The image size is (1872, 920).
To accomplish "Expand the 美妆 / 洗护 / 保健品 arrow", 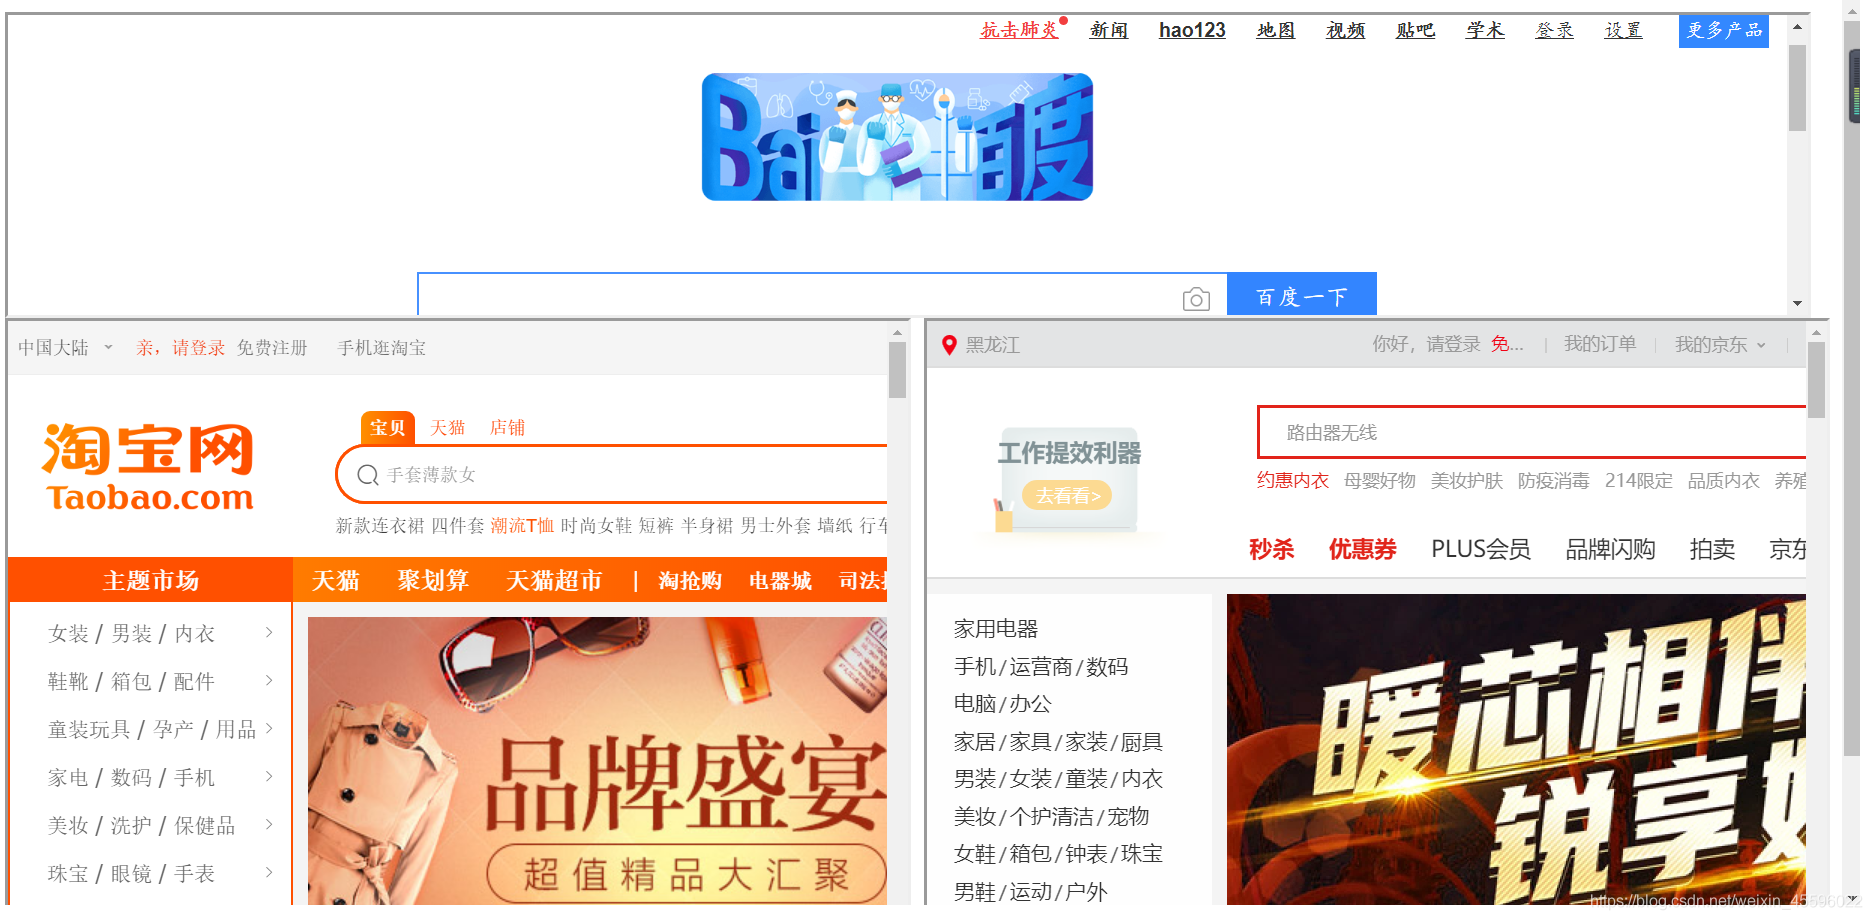I will tap(269, 824).
